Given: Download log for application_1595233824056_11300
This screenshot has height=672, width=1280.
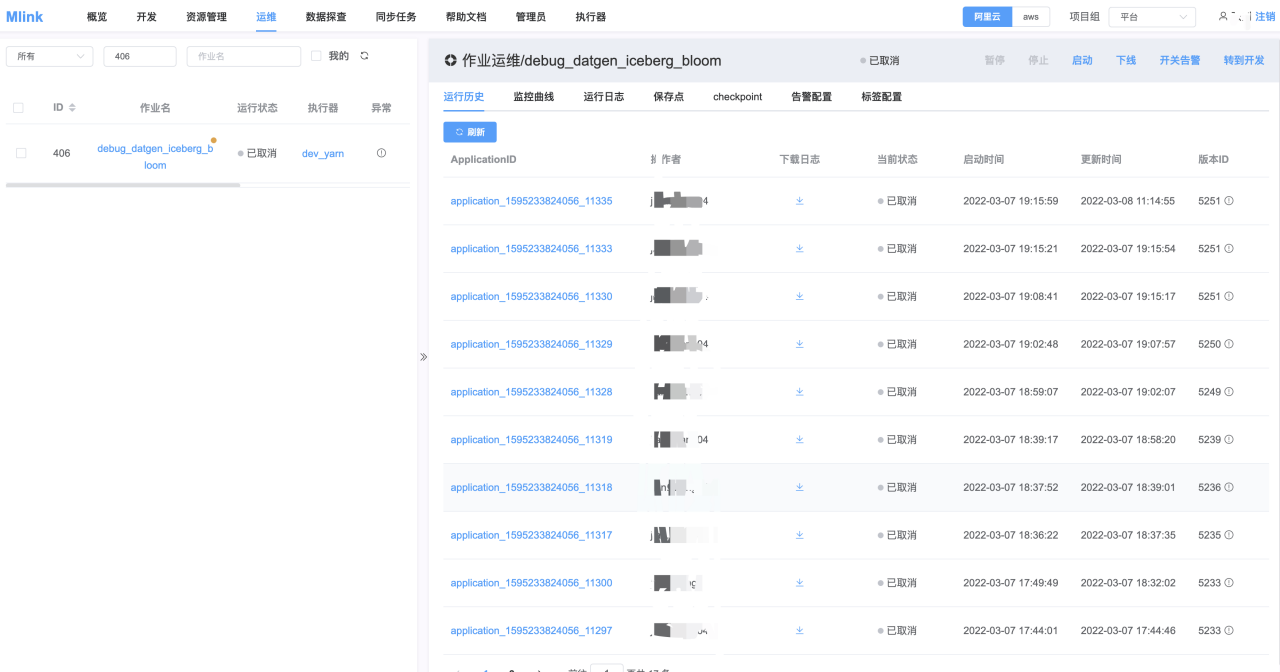Looking at the screenshot, I should 799,583.
